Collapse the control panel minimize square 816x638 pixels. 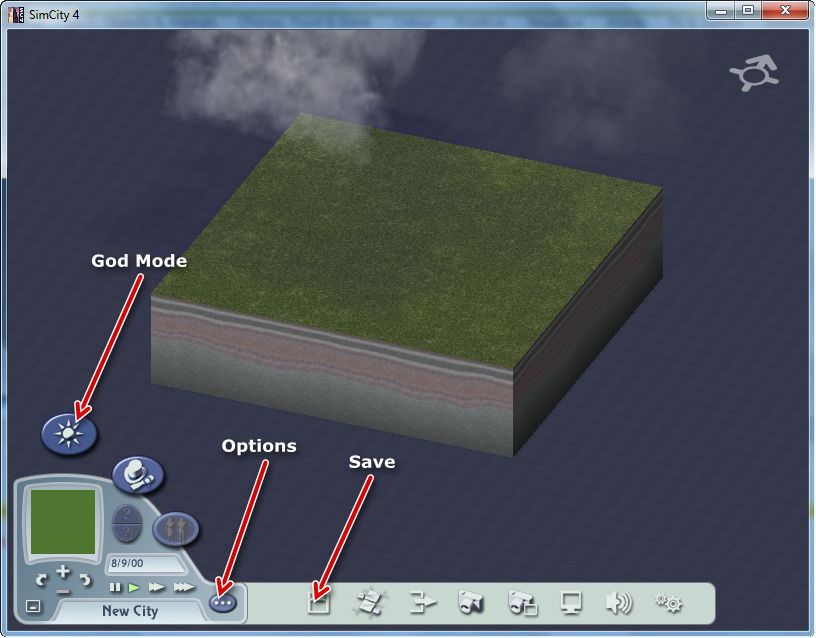tap(33, 606)
